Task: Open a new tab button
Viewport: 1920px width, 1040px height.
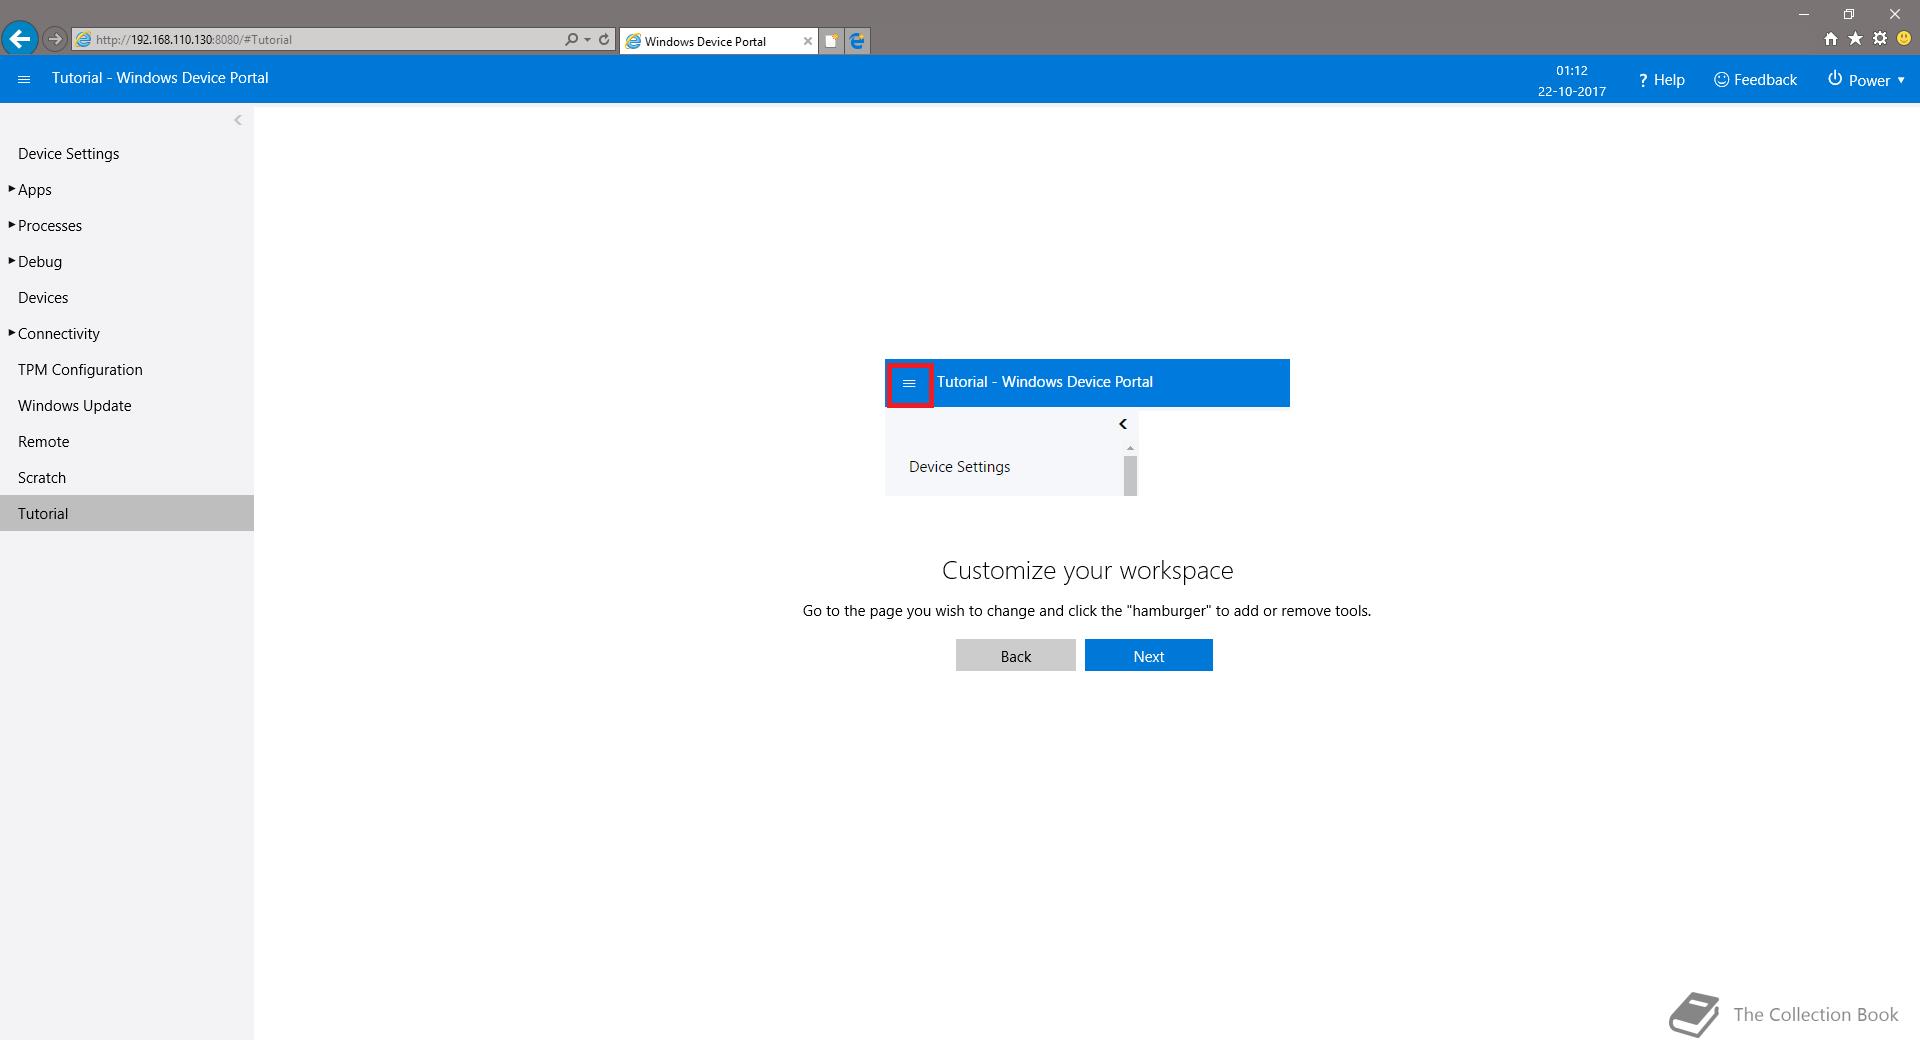Action: [x=831, y=41]
